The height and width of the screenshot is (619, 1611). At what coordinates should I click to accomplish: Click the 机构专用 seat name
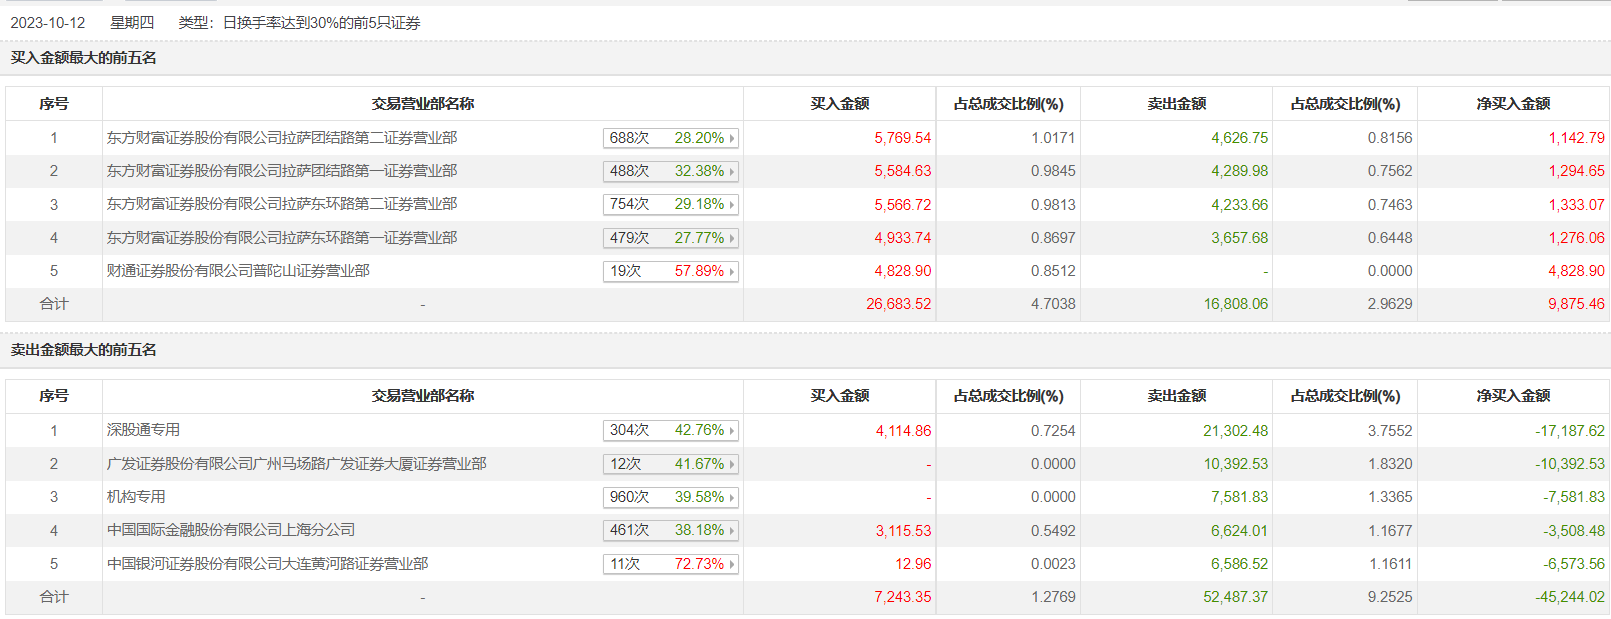[x=136, y=497]
